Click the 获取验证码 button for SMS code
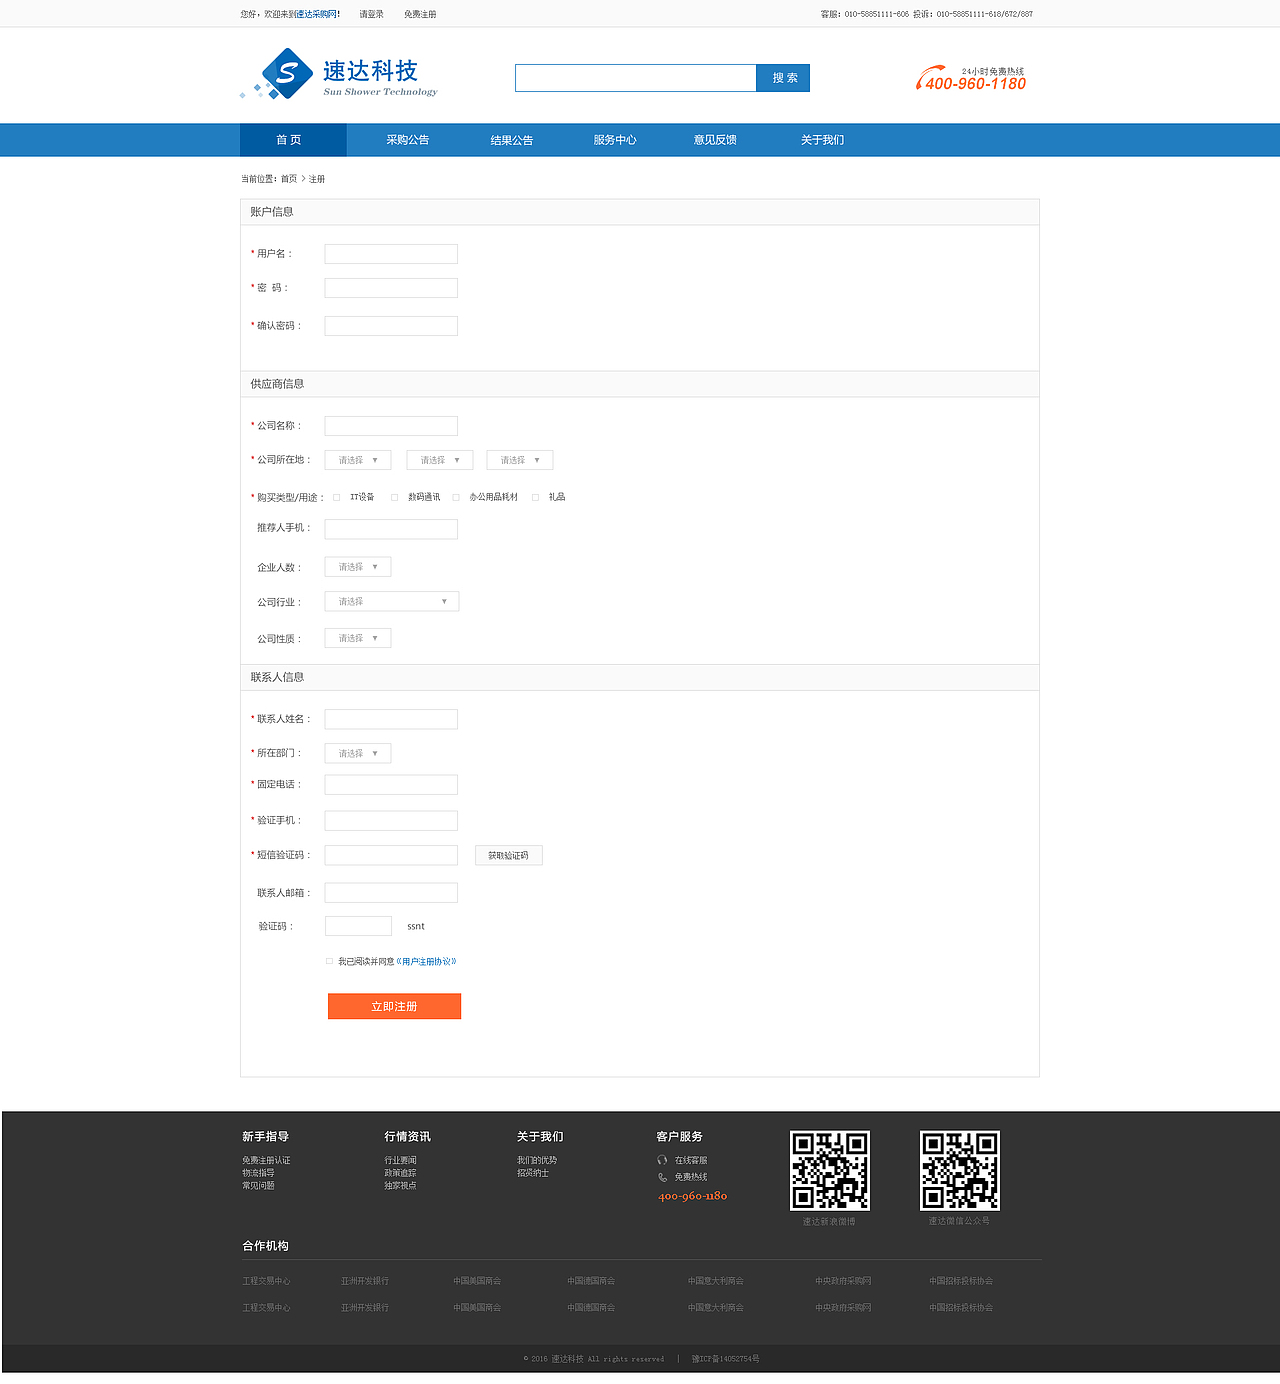This screenshot has height=1384, width=1280. point(508,855)
